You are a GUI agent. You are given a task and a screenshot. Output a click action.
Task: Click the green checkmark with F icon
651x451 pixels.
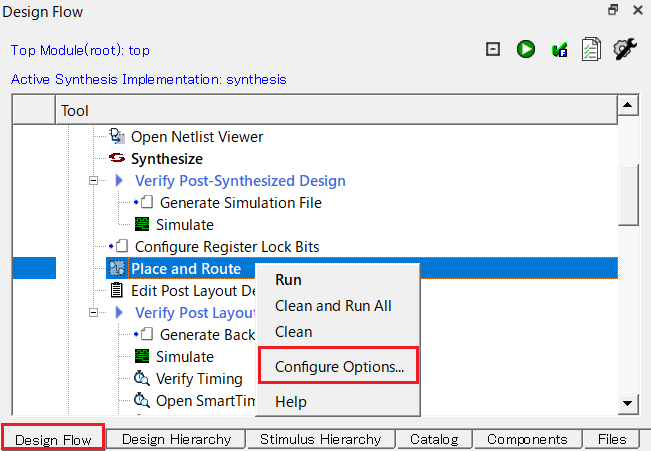point(559,49)
